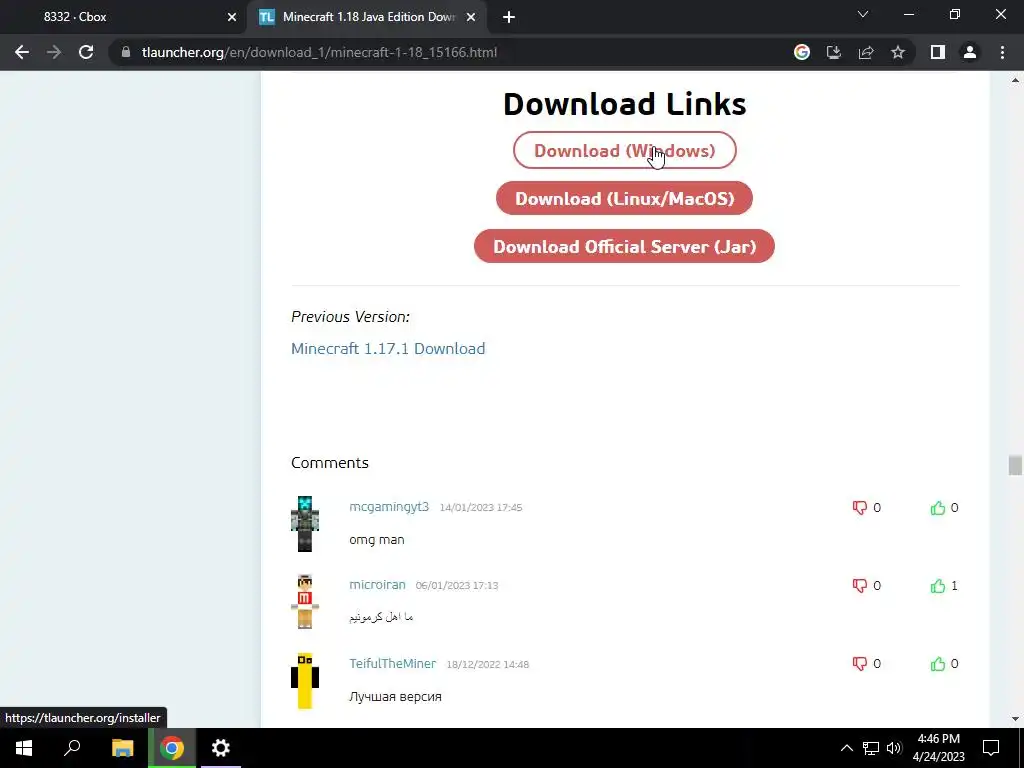Viewport: 1024px width, 768px height.
Task: Like microiran's comment
Action: tap(938, 585)
